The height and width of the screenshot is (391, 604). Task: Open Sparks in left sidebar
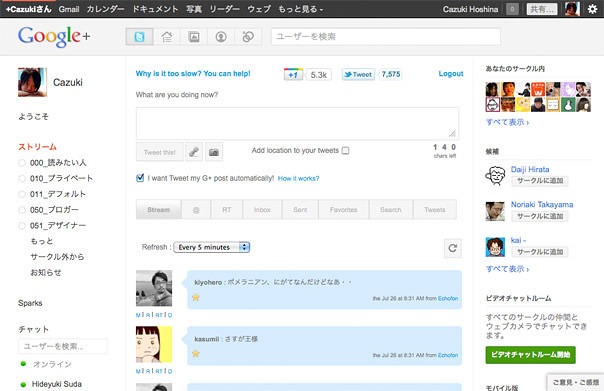pos(30,303)
